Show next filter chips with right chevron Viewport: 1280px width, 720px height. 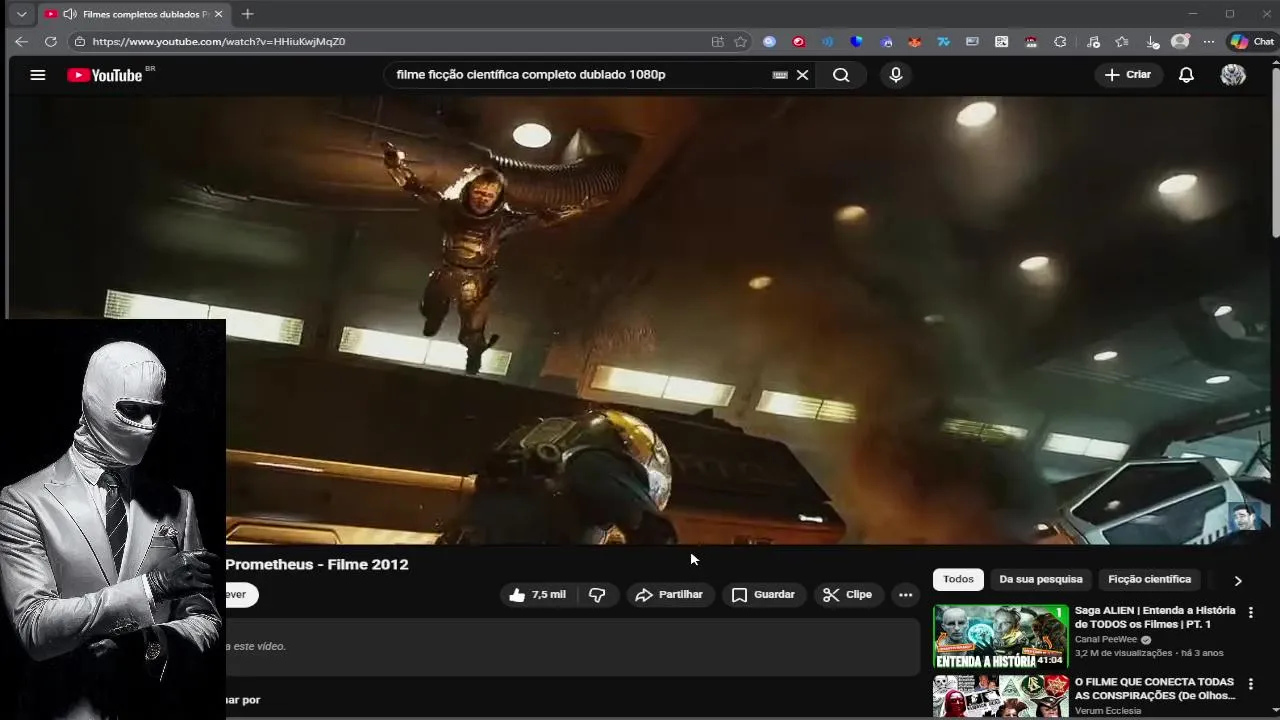1238,580
